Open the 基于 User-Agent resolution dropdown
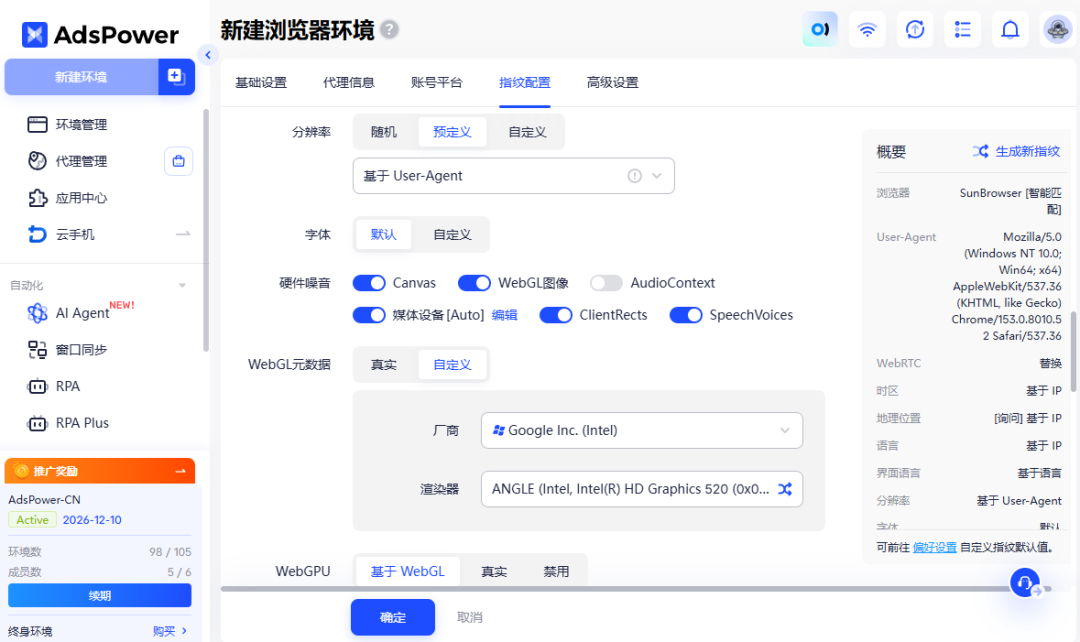Viewport: 1080px width, 642px height. click(x=514, y=176)
